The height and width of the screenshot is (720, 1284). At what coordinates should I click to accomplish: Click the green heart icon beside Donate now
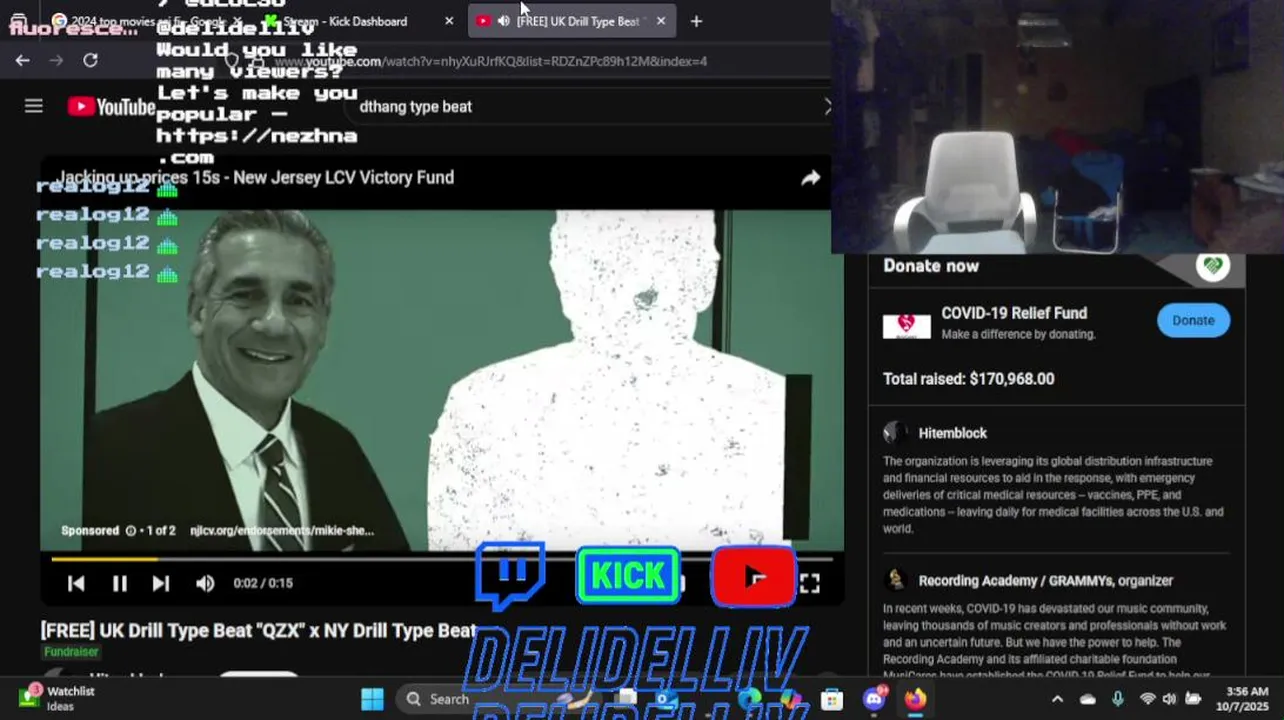(x=1213, y=266)
